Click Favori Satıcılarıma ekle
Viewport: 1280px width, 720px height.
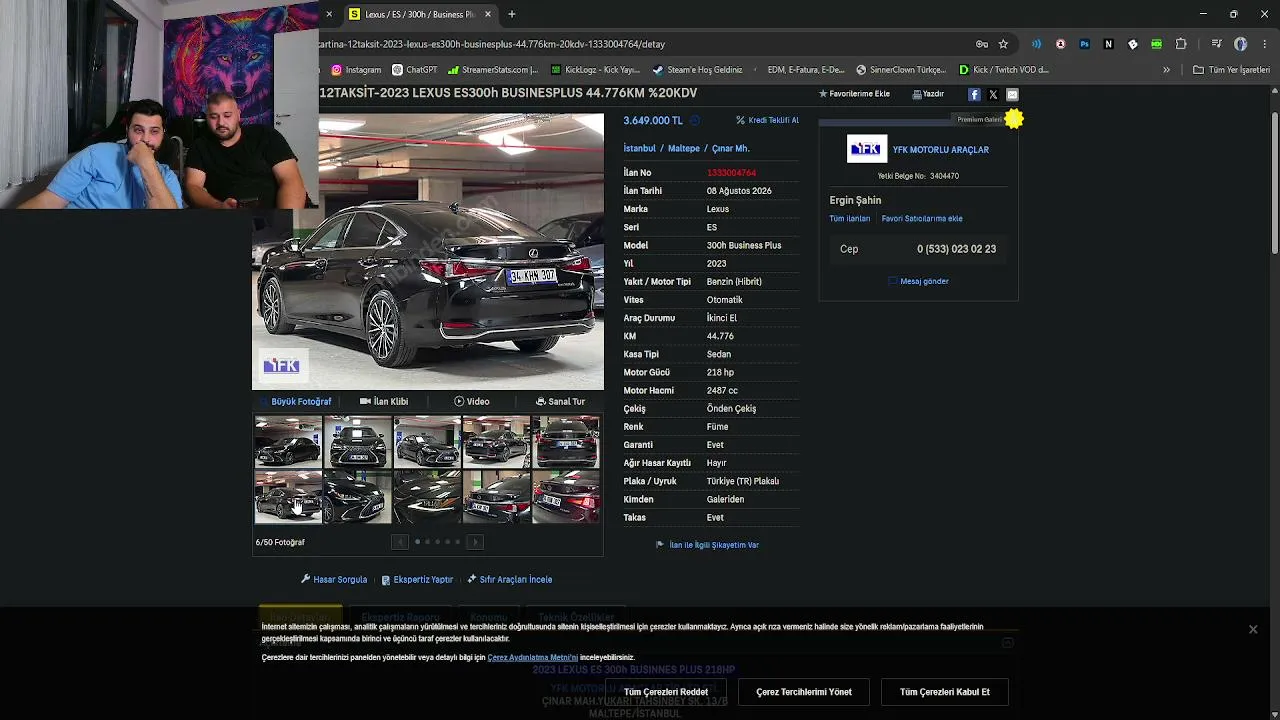922,219
